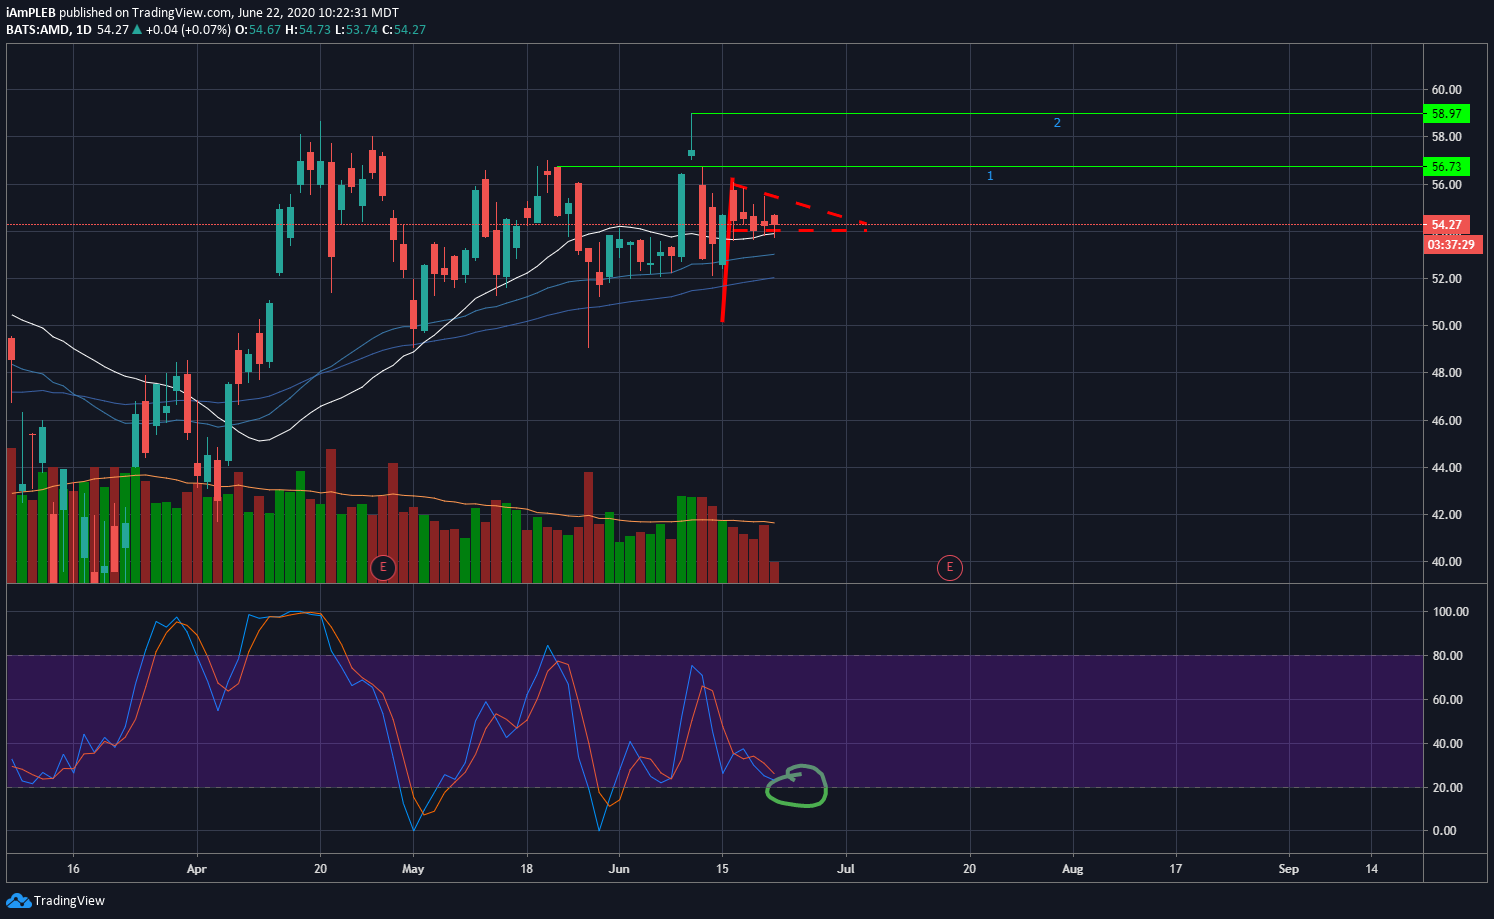Click the number 2 label on the upper line
1494x919 pixels.
pos(1057,123)
